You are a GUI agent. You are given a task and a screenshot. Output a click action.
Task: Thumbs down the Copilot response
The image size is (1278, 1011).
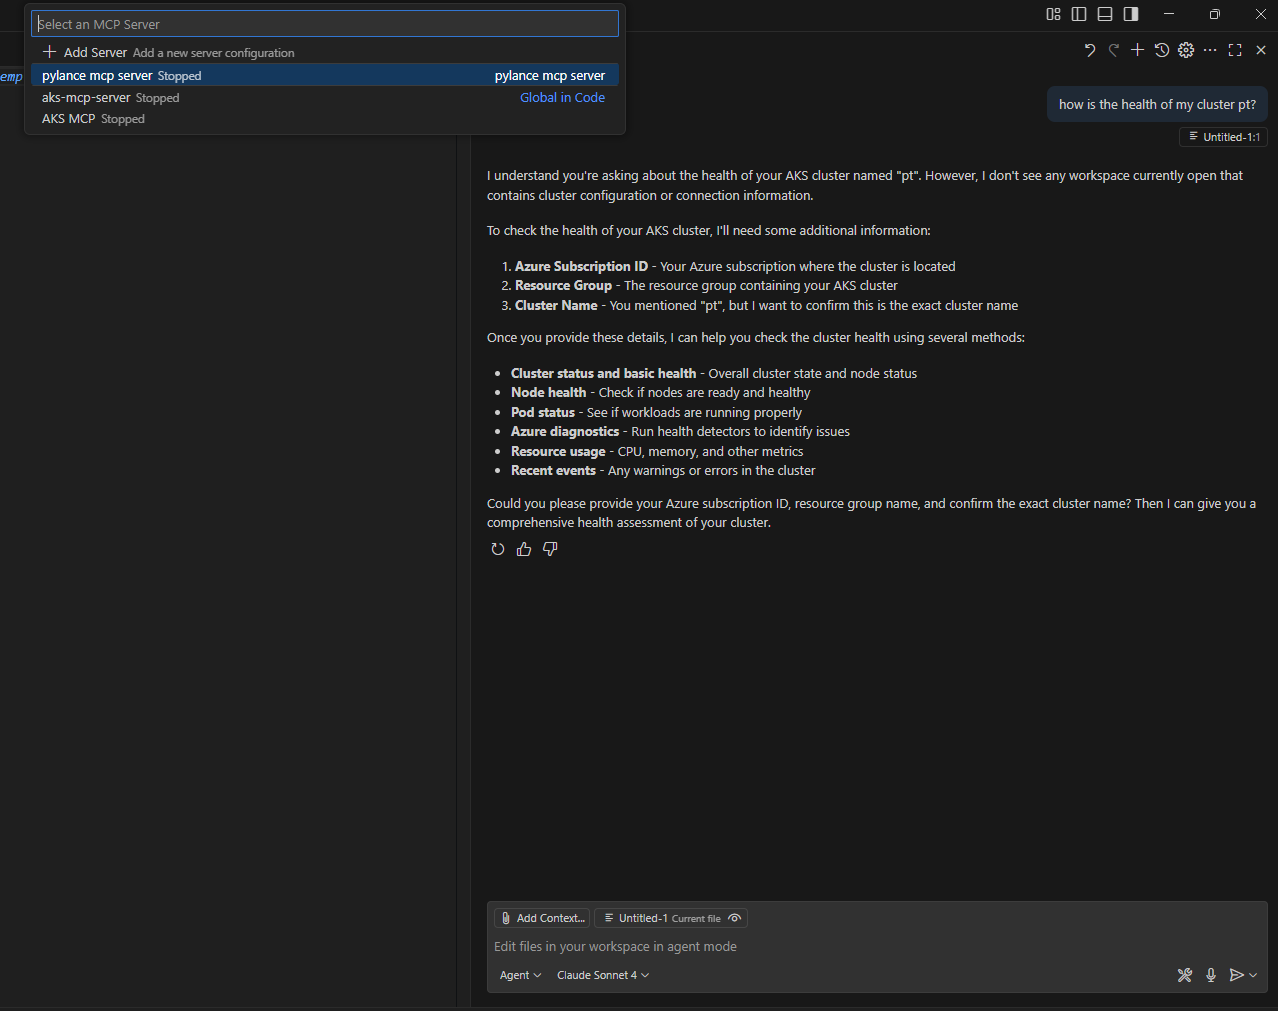[x=549, y=549]
